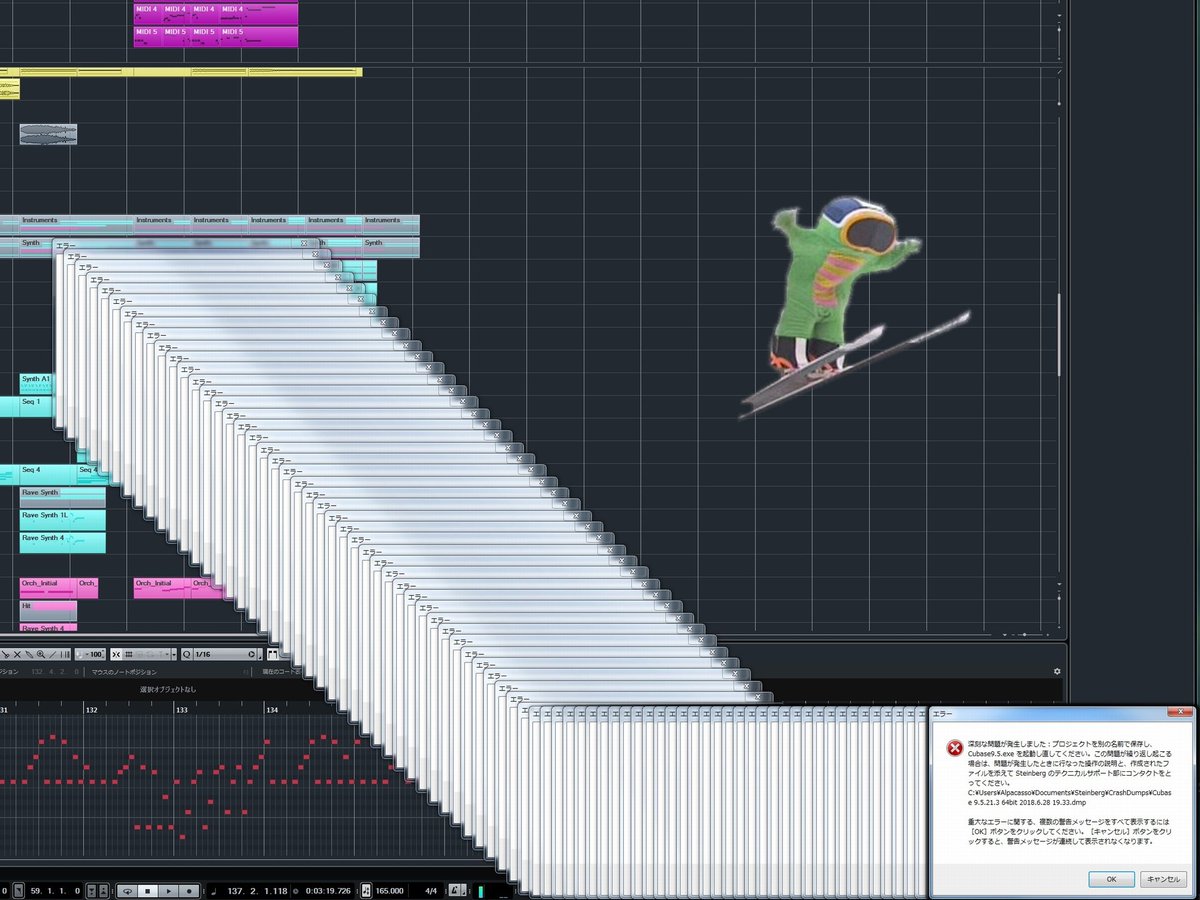Click キャンセル in the error dialog
The width and height of the screenshot is (1200, 900).
[x=1164, y=880]
